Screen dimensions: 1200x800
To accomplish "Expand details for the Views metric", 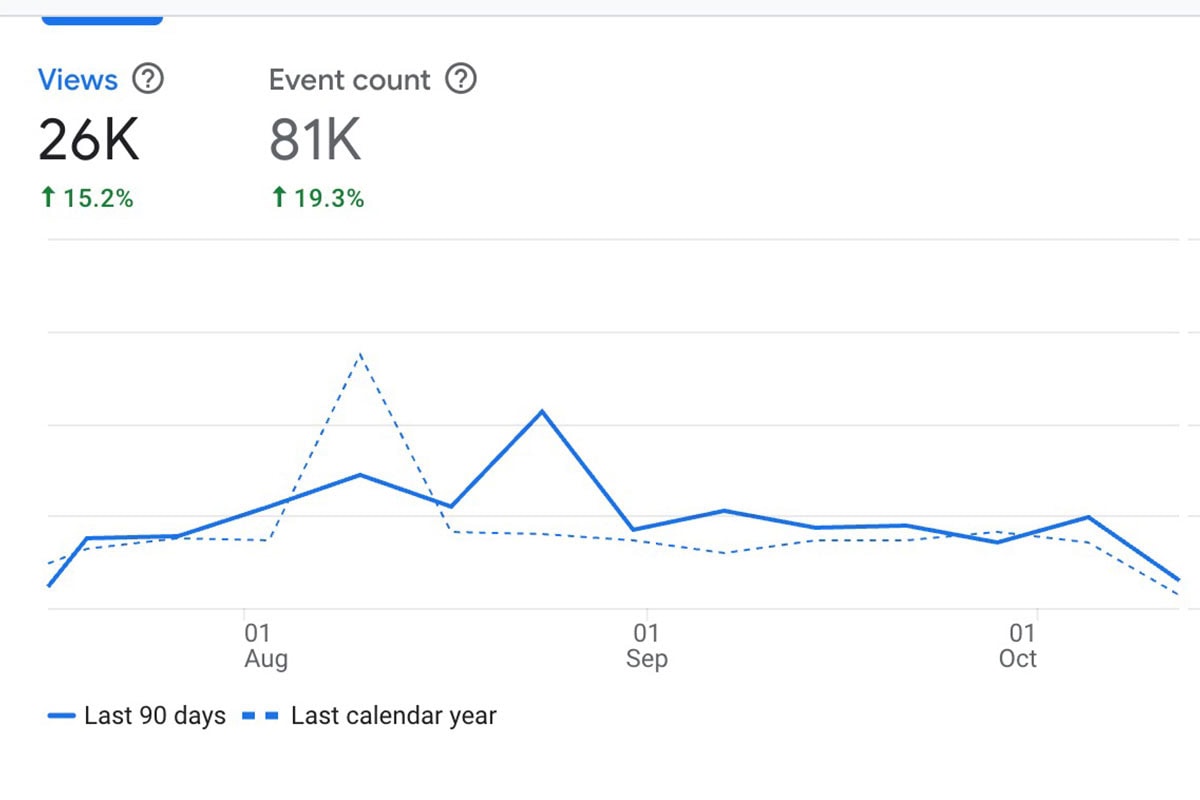I will pyautogui.click(x=77, y=79).
